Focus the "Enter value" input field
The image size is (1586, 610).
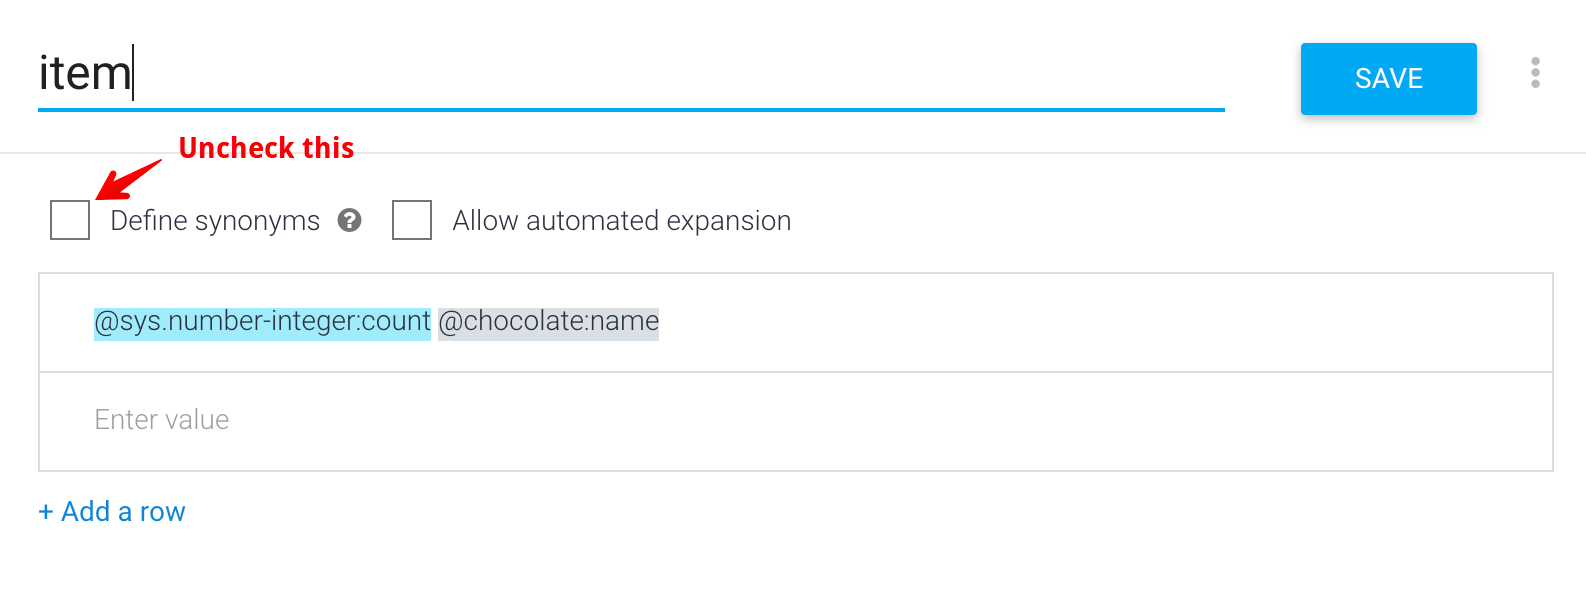(795, 420)
